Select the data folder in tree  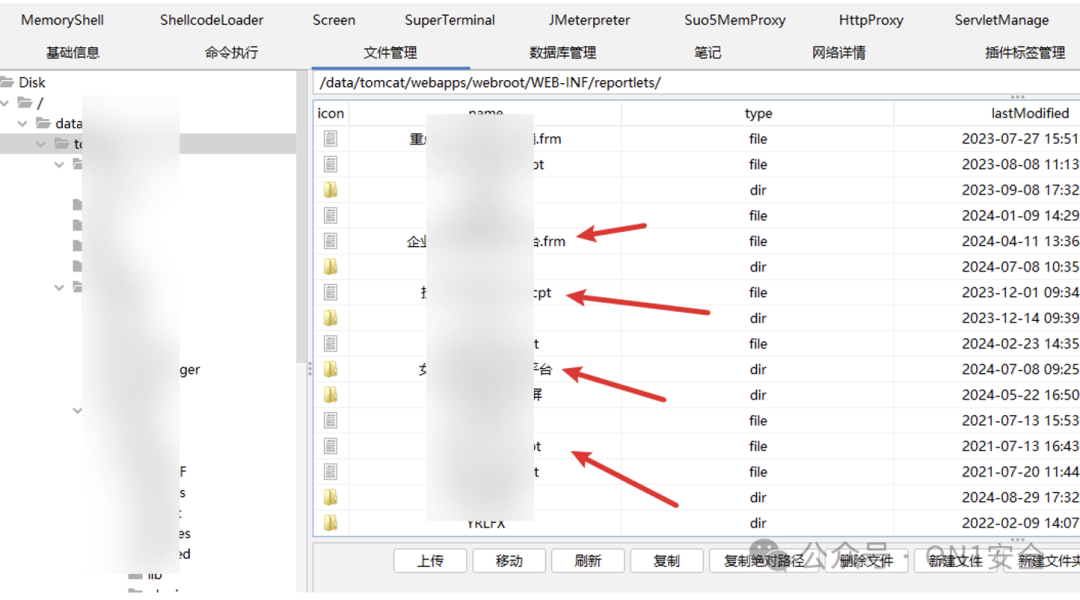click(x=68, y=124)
